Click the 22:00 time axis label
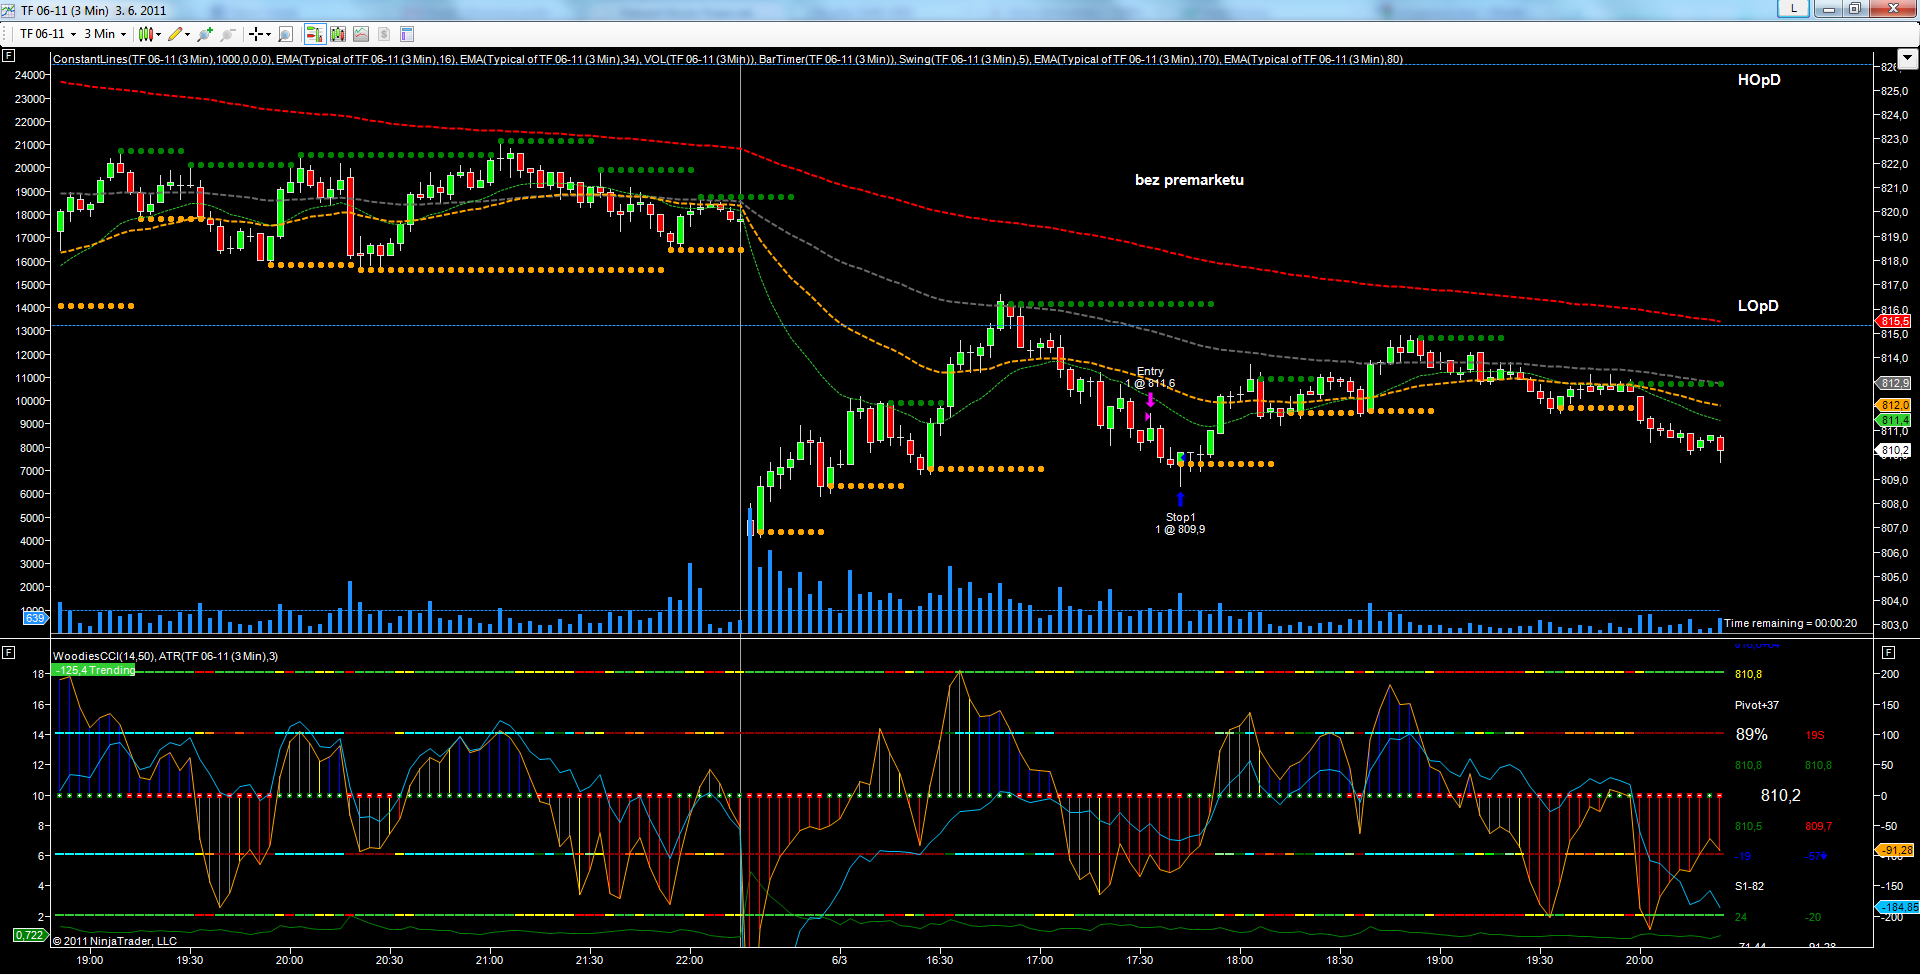This screenshot has height=975, width=1920. coord(689,960)
